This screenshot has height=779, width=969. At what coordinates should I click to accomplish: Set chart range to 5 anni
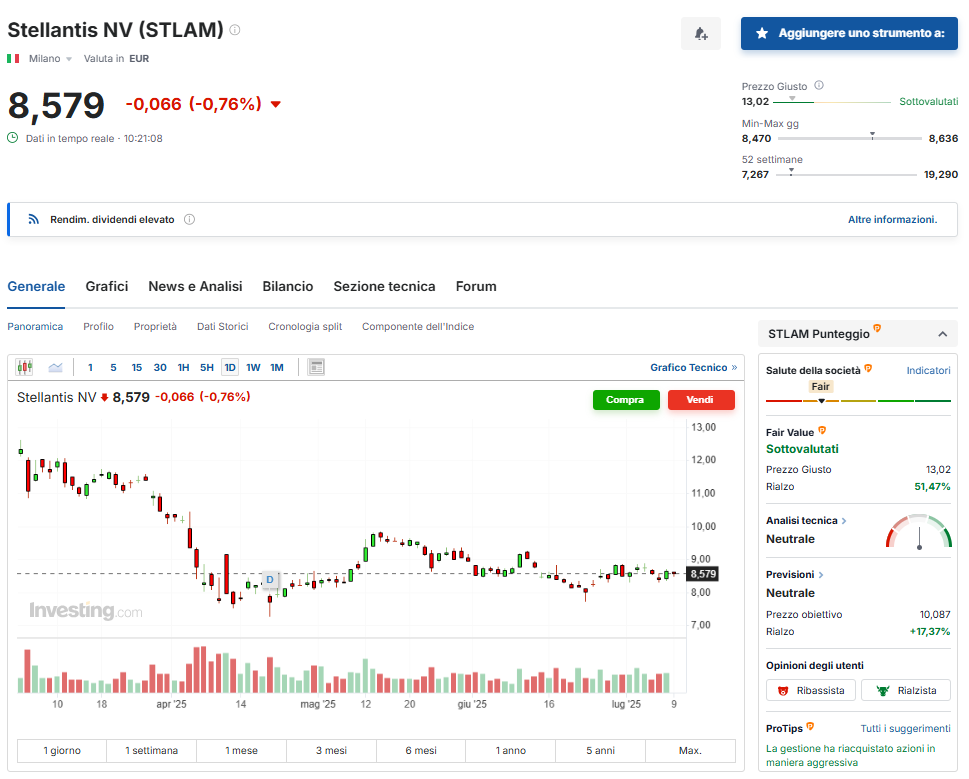click(600, 751)
